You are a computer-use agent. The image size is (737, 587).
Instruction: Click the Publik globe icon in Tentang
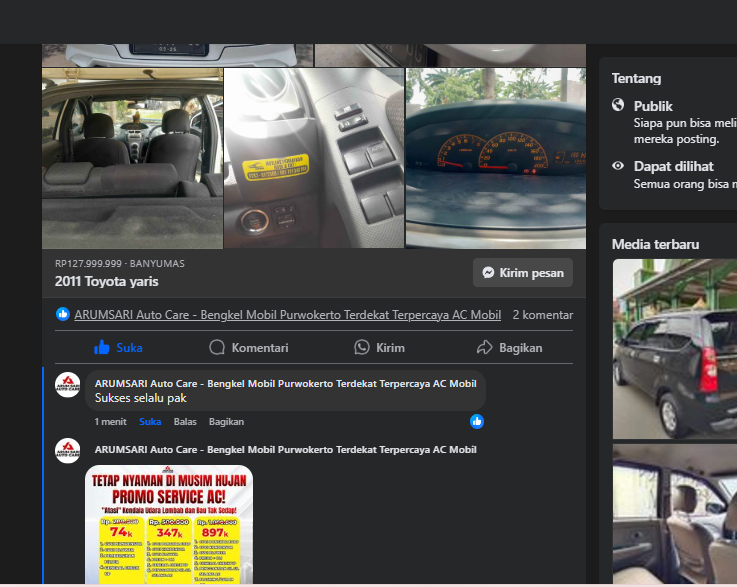pos(618,105)
